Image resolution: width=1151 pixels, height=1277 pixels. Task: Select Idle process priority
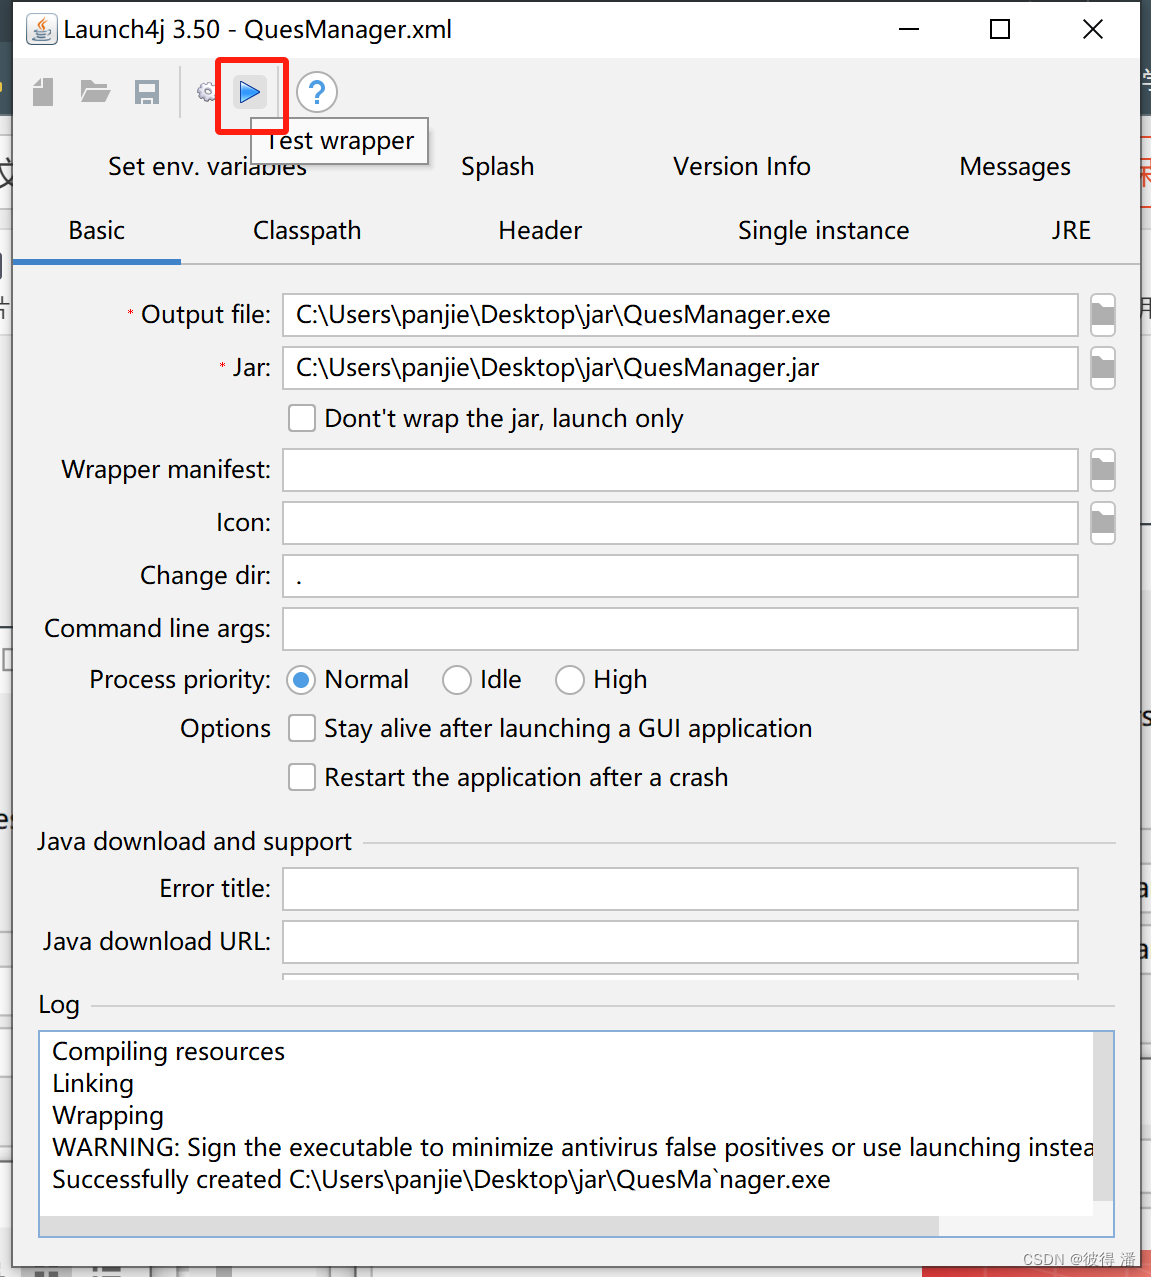point(457,680)
